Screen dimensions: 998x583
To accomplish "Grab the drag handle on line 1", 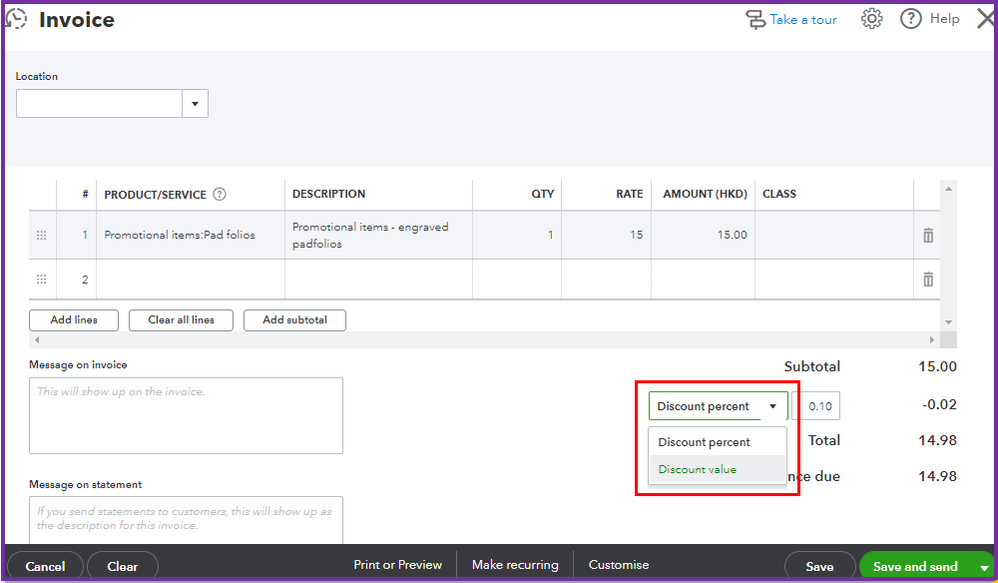I will [x=41, y=235].
